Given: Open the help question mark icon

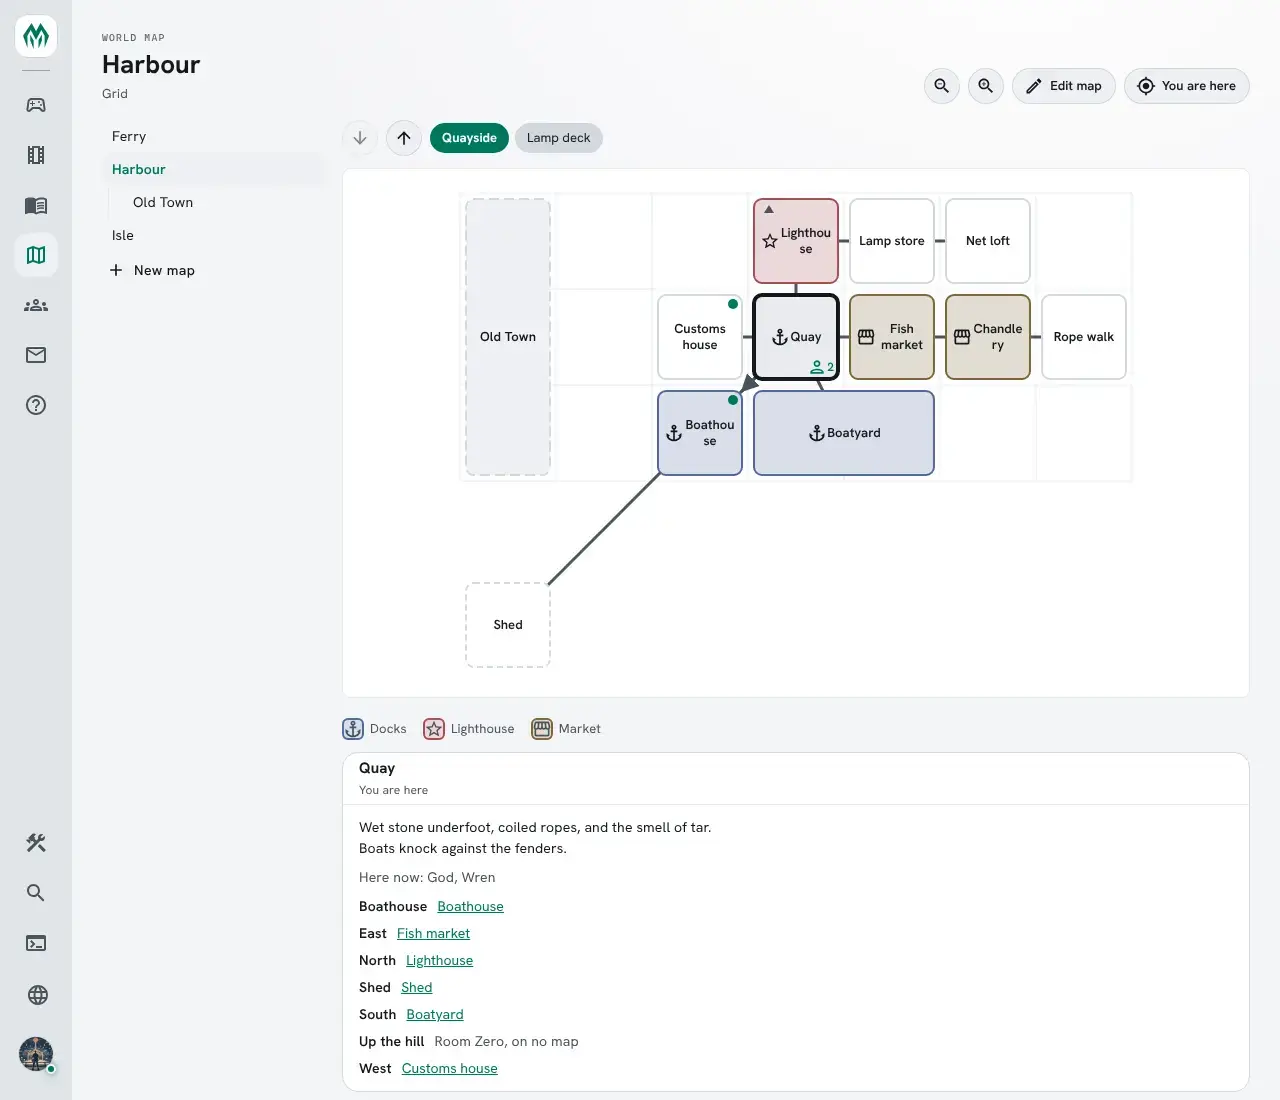Looking at the screenshot, I should coord(36,405).
